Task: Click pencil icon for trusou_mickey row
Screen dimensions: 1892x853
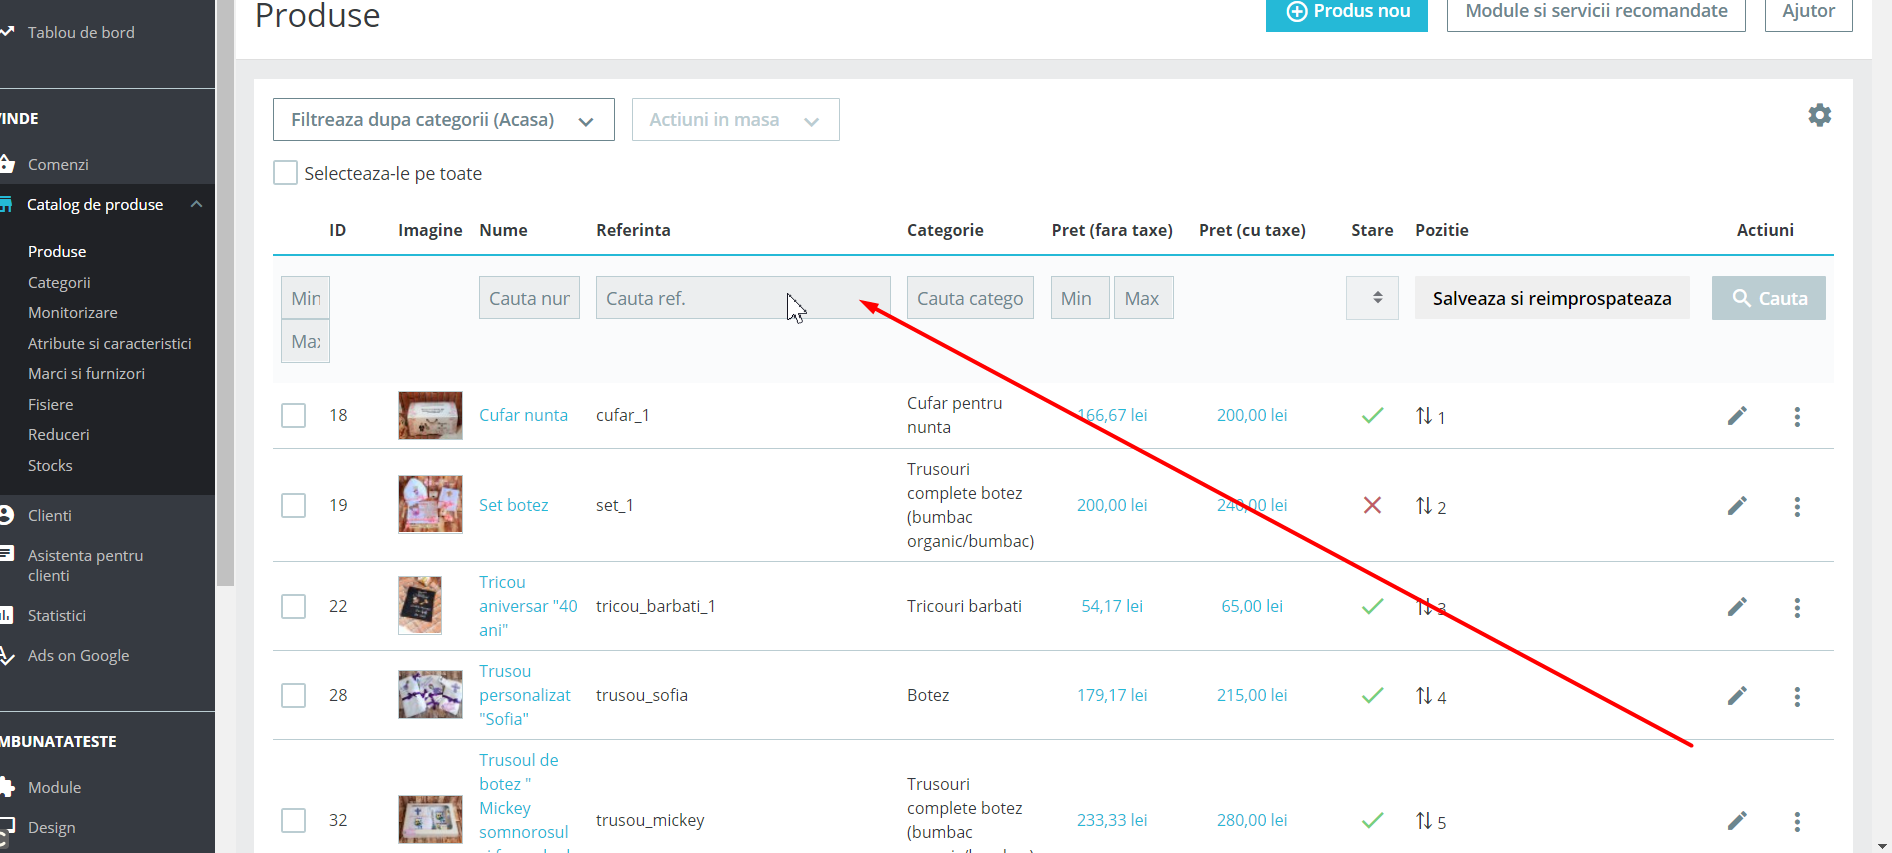Action: [1737, 821]
